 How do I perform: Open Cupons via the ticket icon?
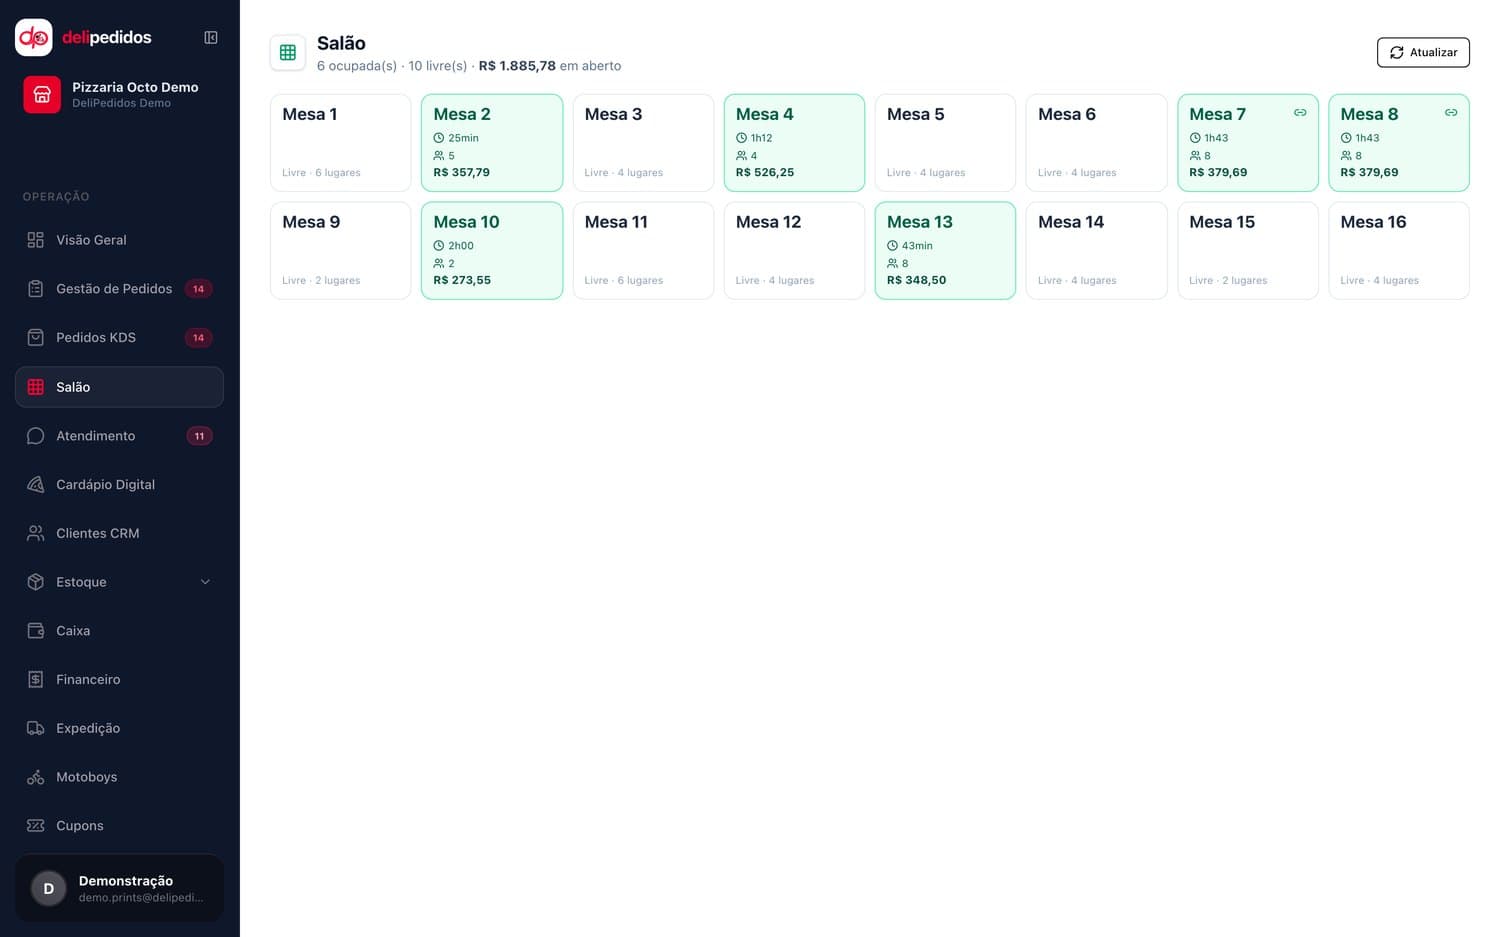pyautogui.click(x=36, y=826)
